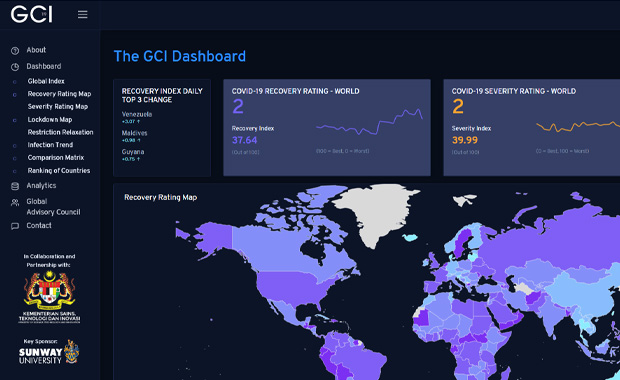Click the orange severity index trend line

(x=578, y=127)
